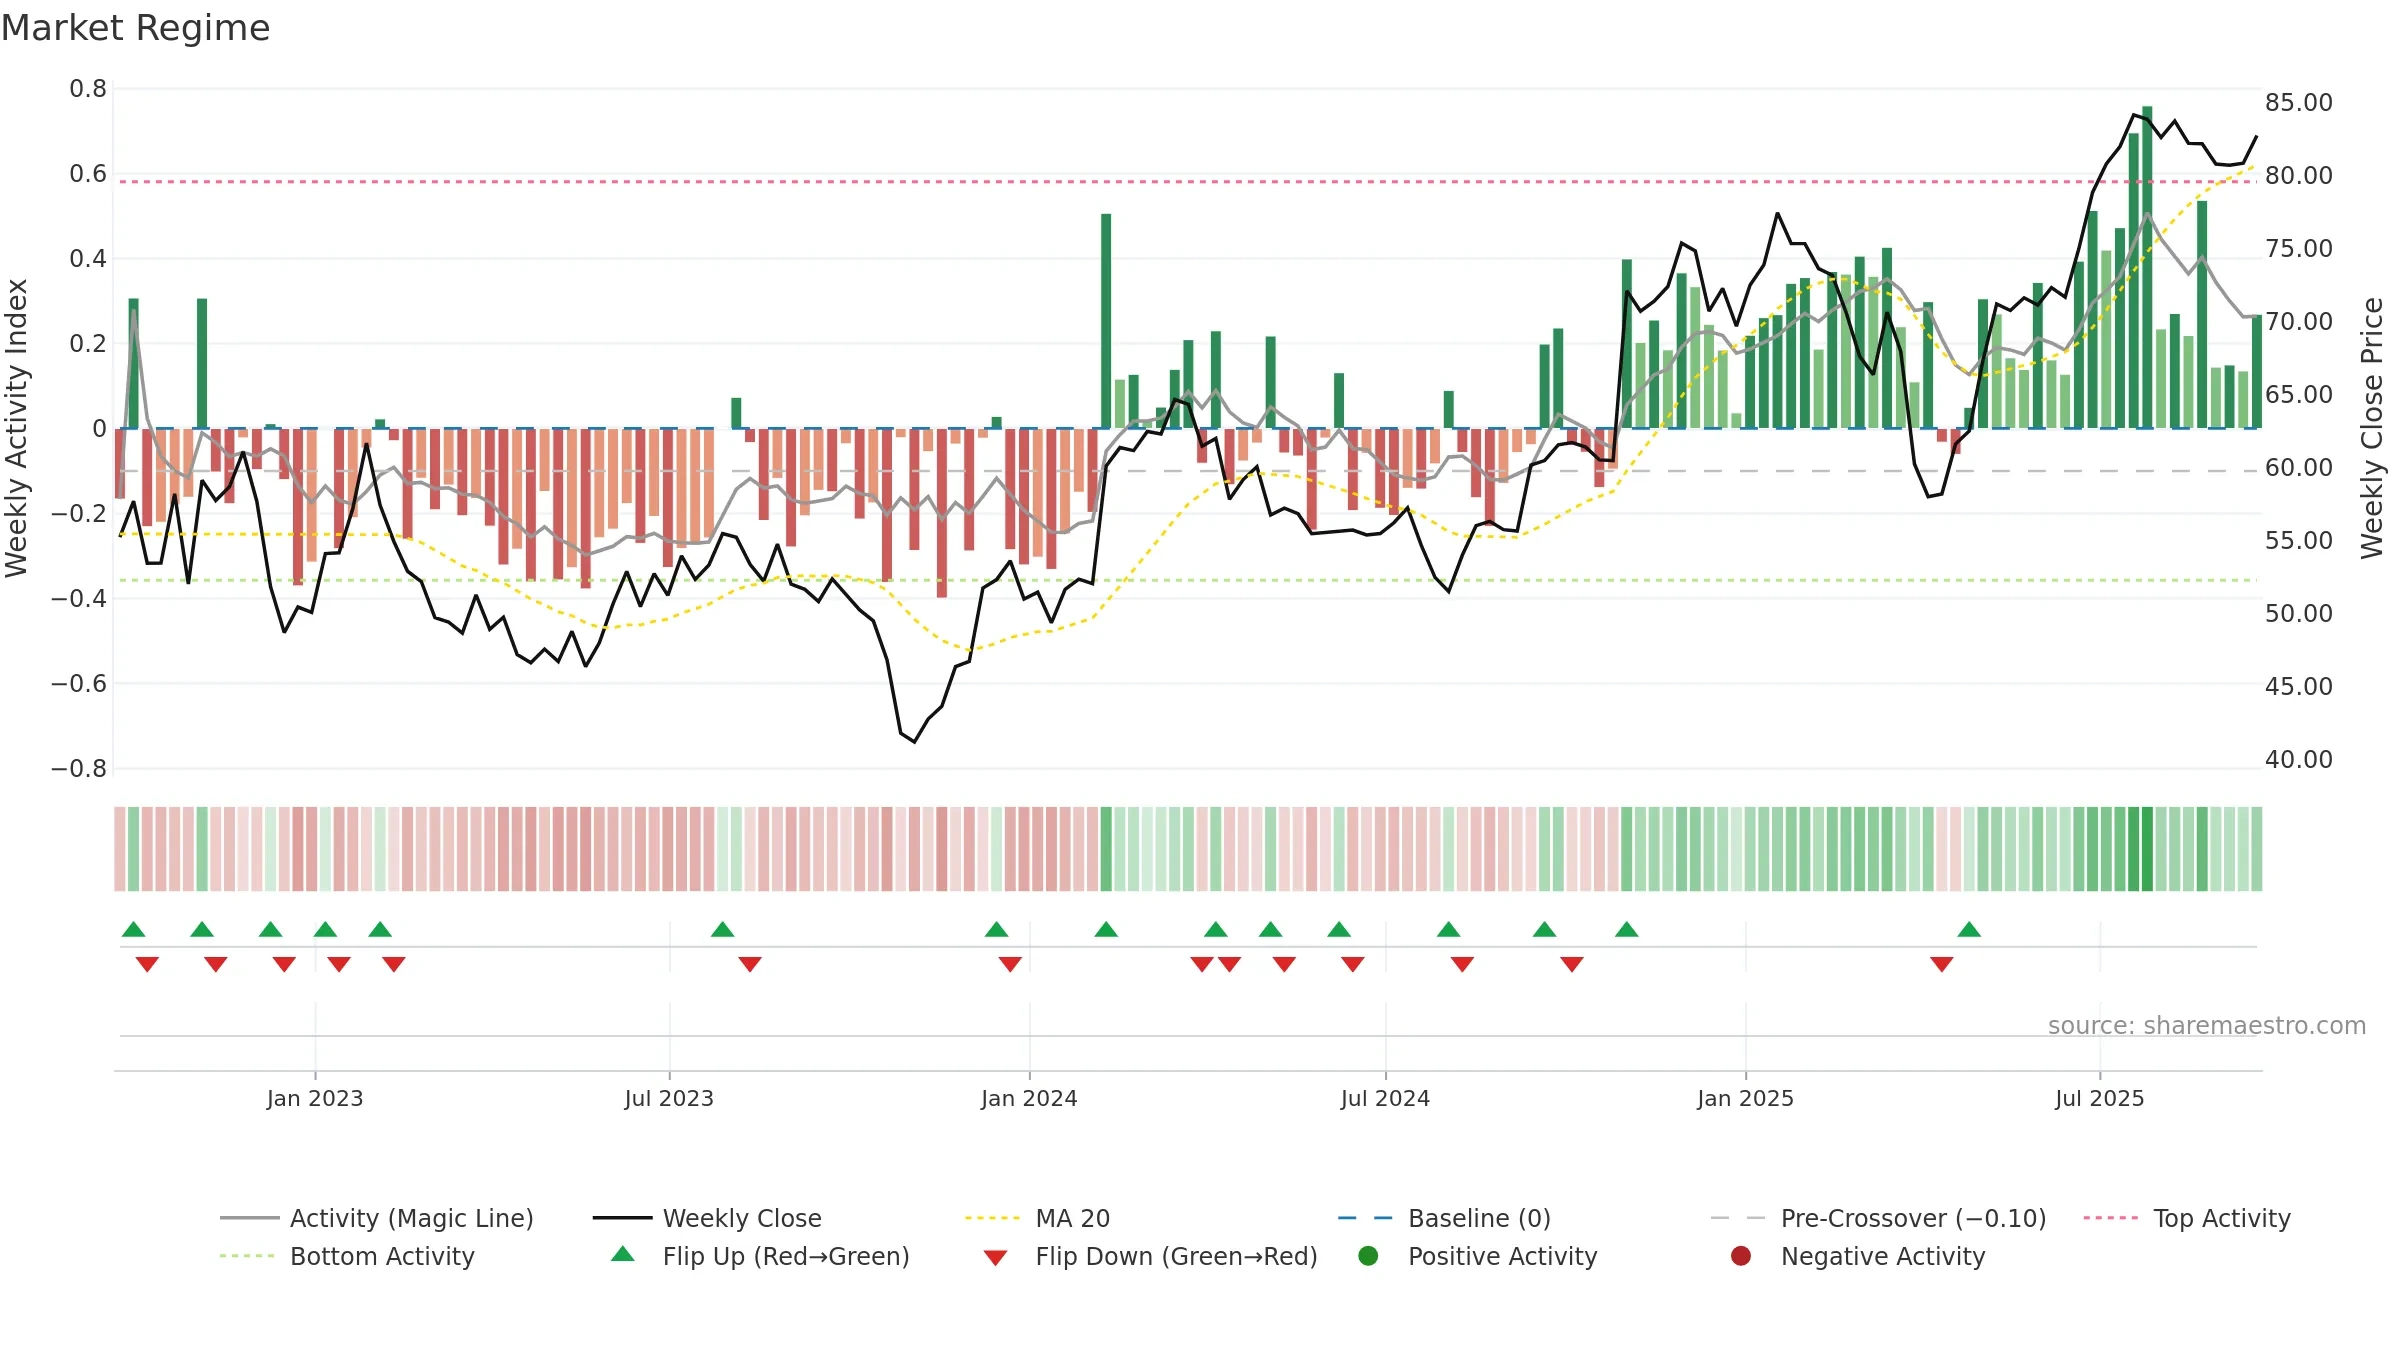The width and height of the screenshot is (2400, 1350).
Task: Toggle the Activity (Magic Line) legend entry
Action: coord(377,1218)
